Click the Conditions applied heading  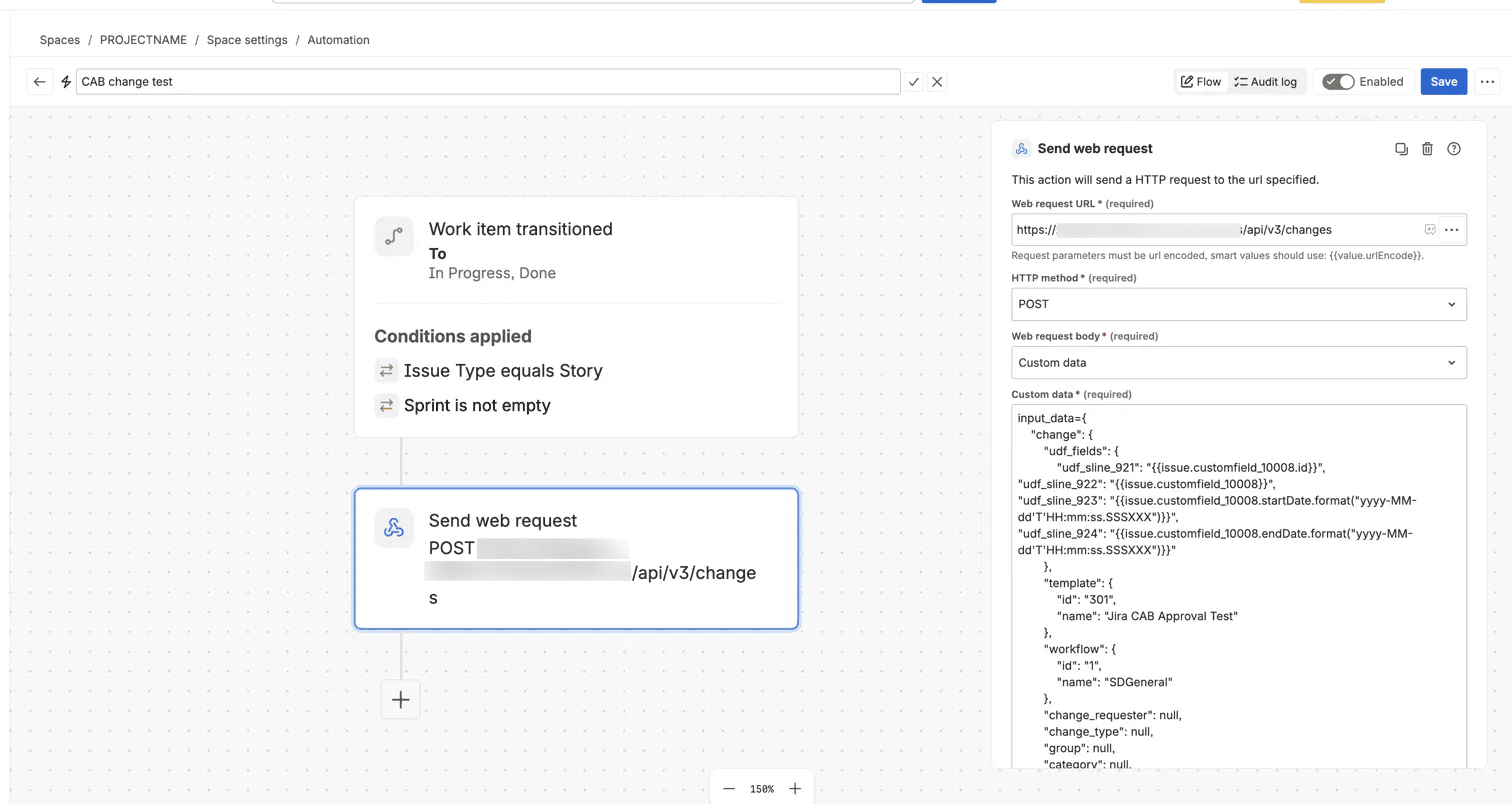click(x=453, y=336)
